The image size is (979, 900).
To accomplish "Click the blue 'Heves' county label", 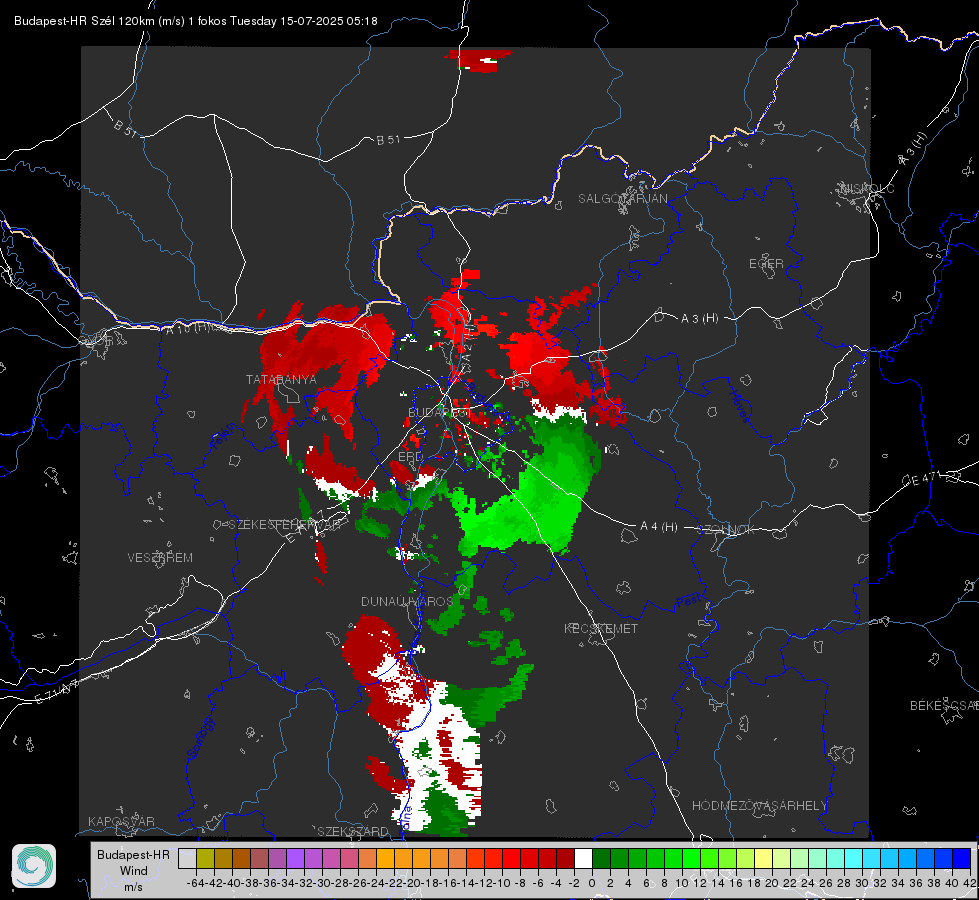I will 739,407.
